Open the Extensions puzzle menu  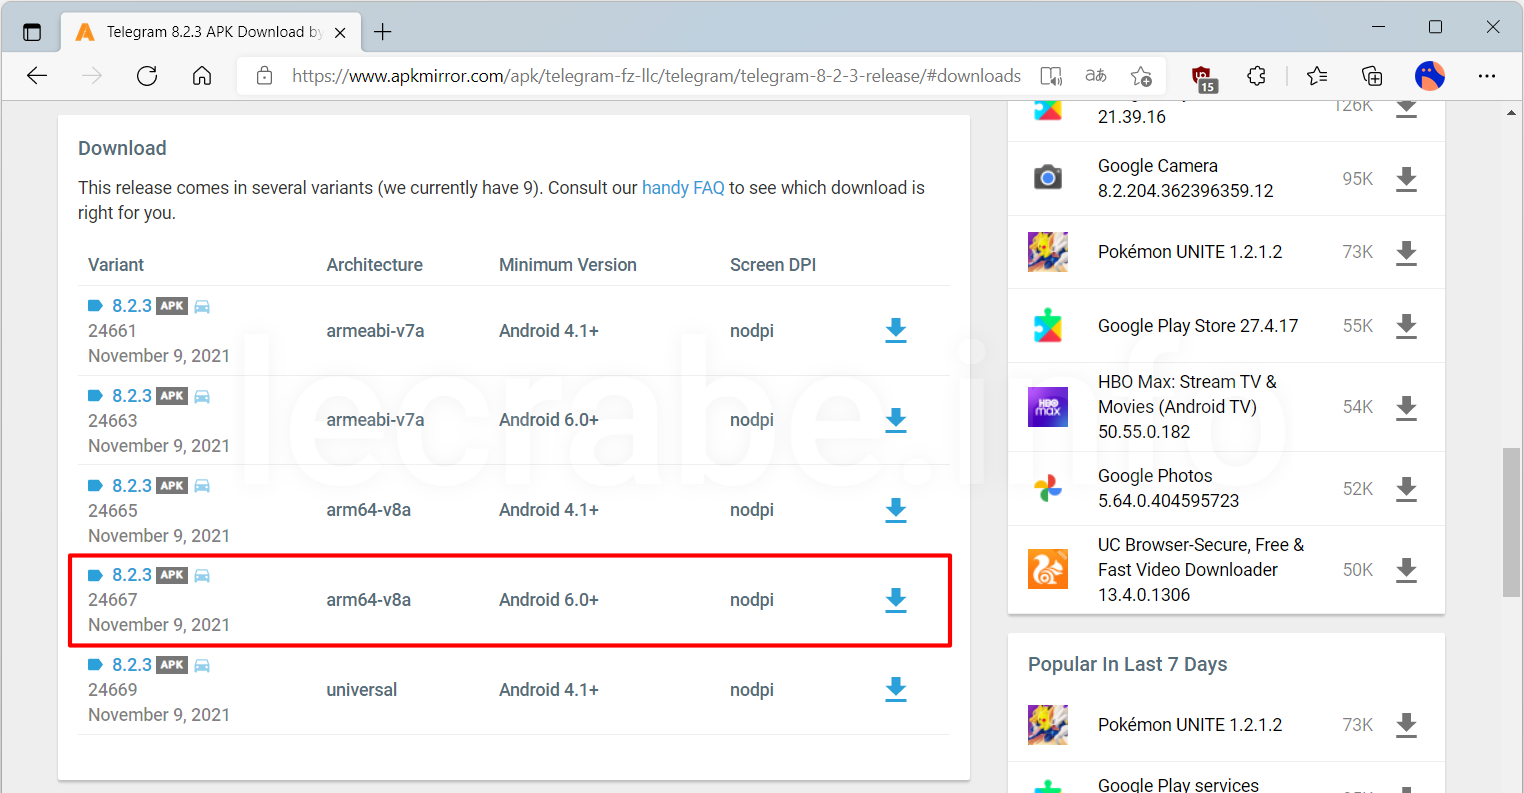[x=1257, y=76]
